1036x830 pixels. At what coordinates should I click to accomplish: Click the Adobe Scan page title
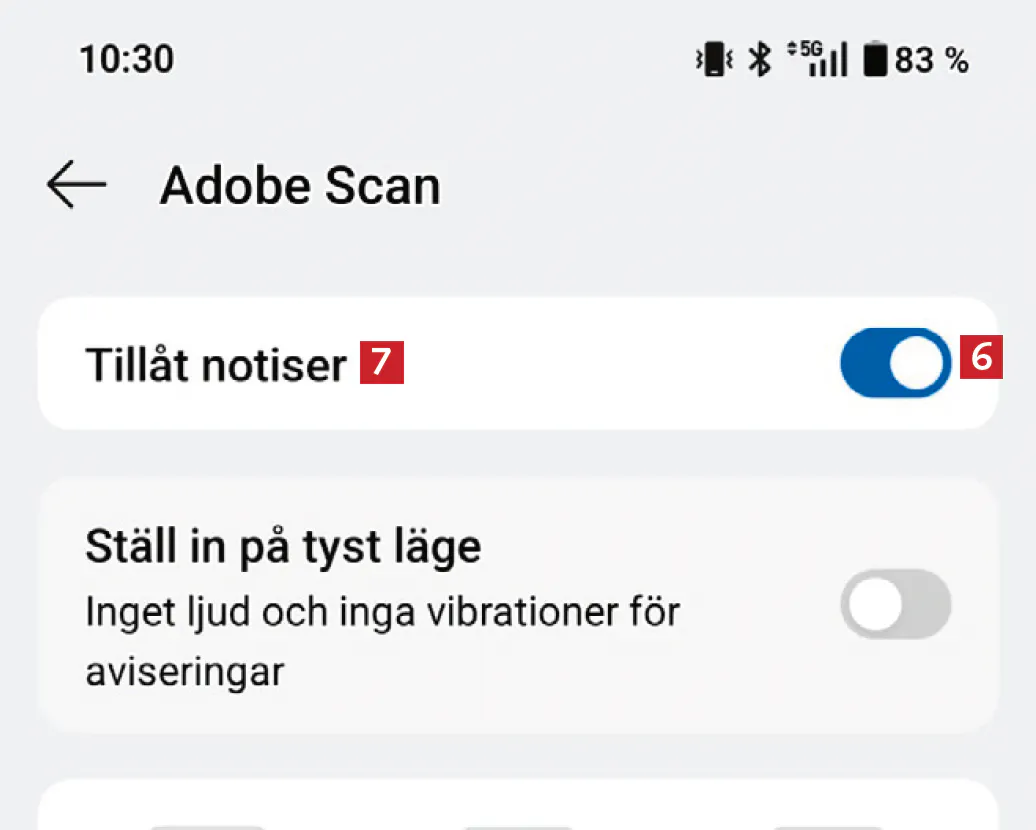(x=300, y=187)
